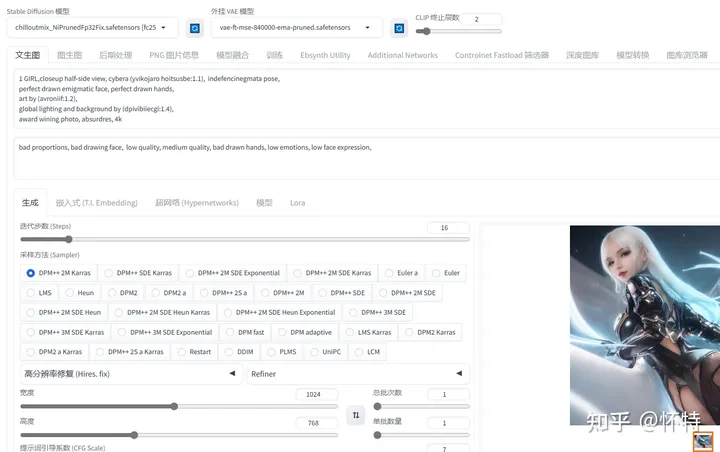This screenshot has height=452, width=720.
Task: Select the DPM++ SDE sampler
Action: 342,293
